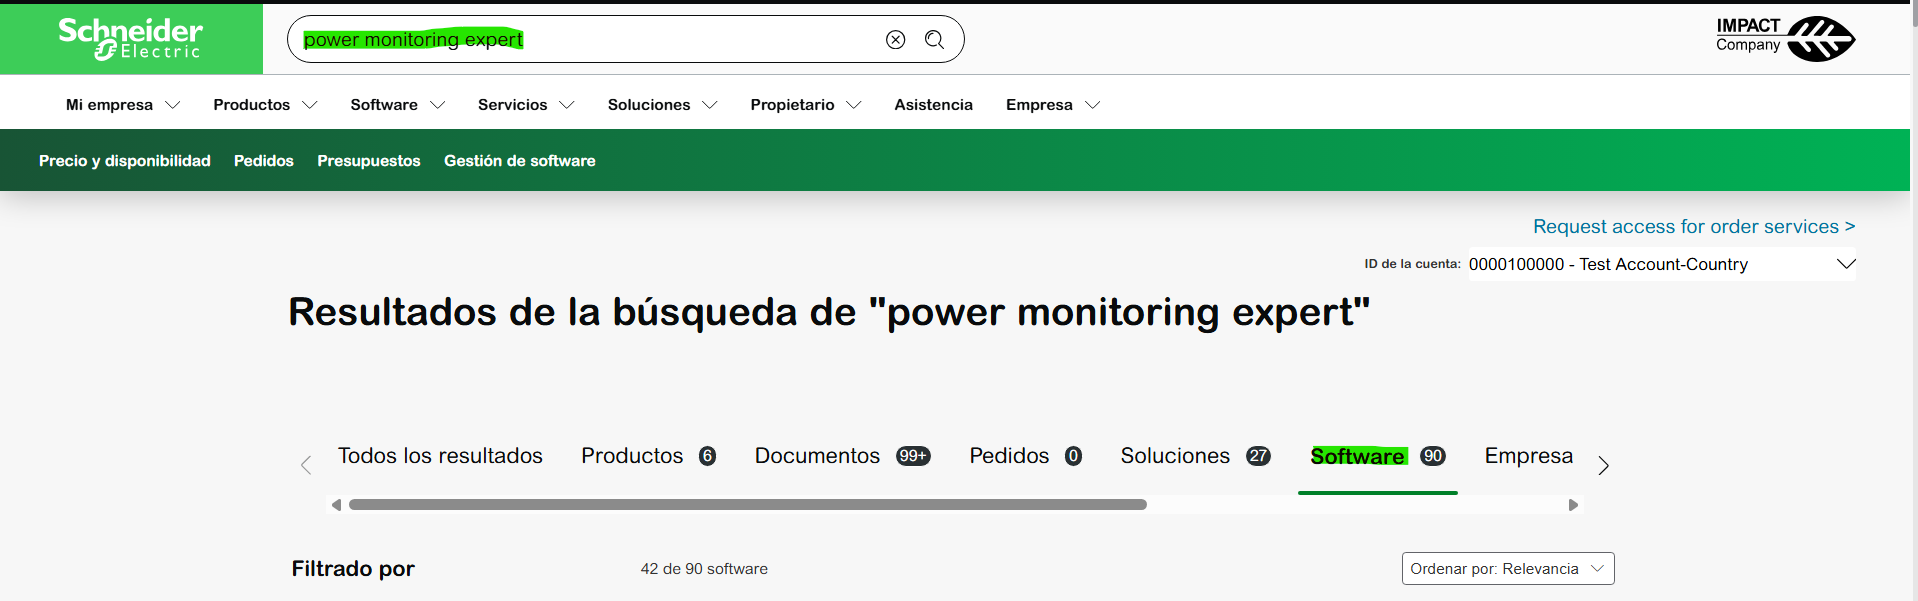This screenshot has height=601, width=1918.
Task: Click the search results heading text
Action: pyautogui.click(x=829, y=312)
